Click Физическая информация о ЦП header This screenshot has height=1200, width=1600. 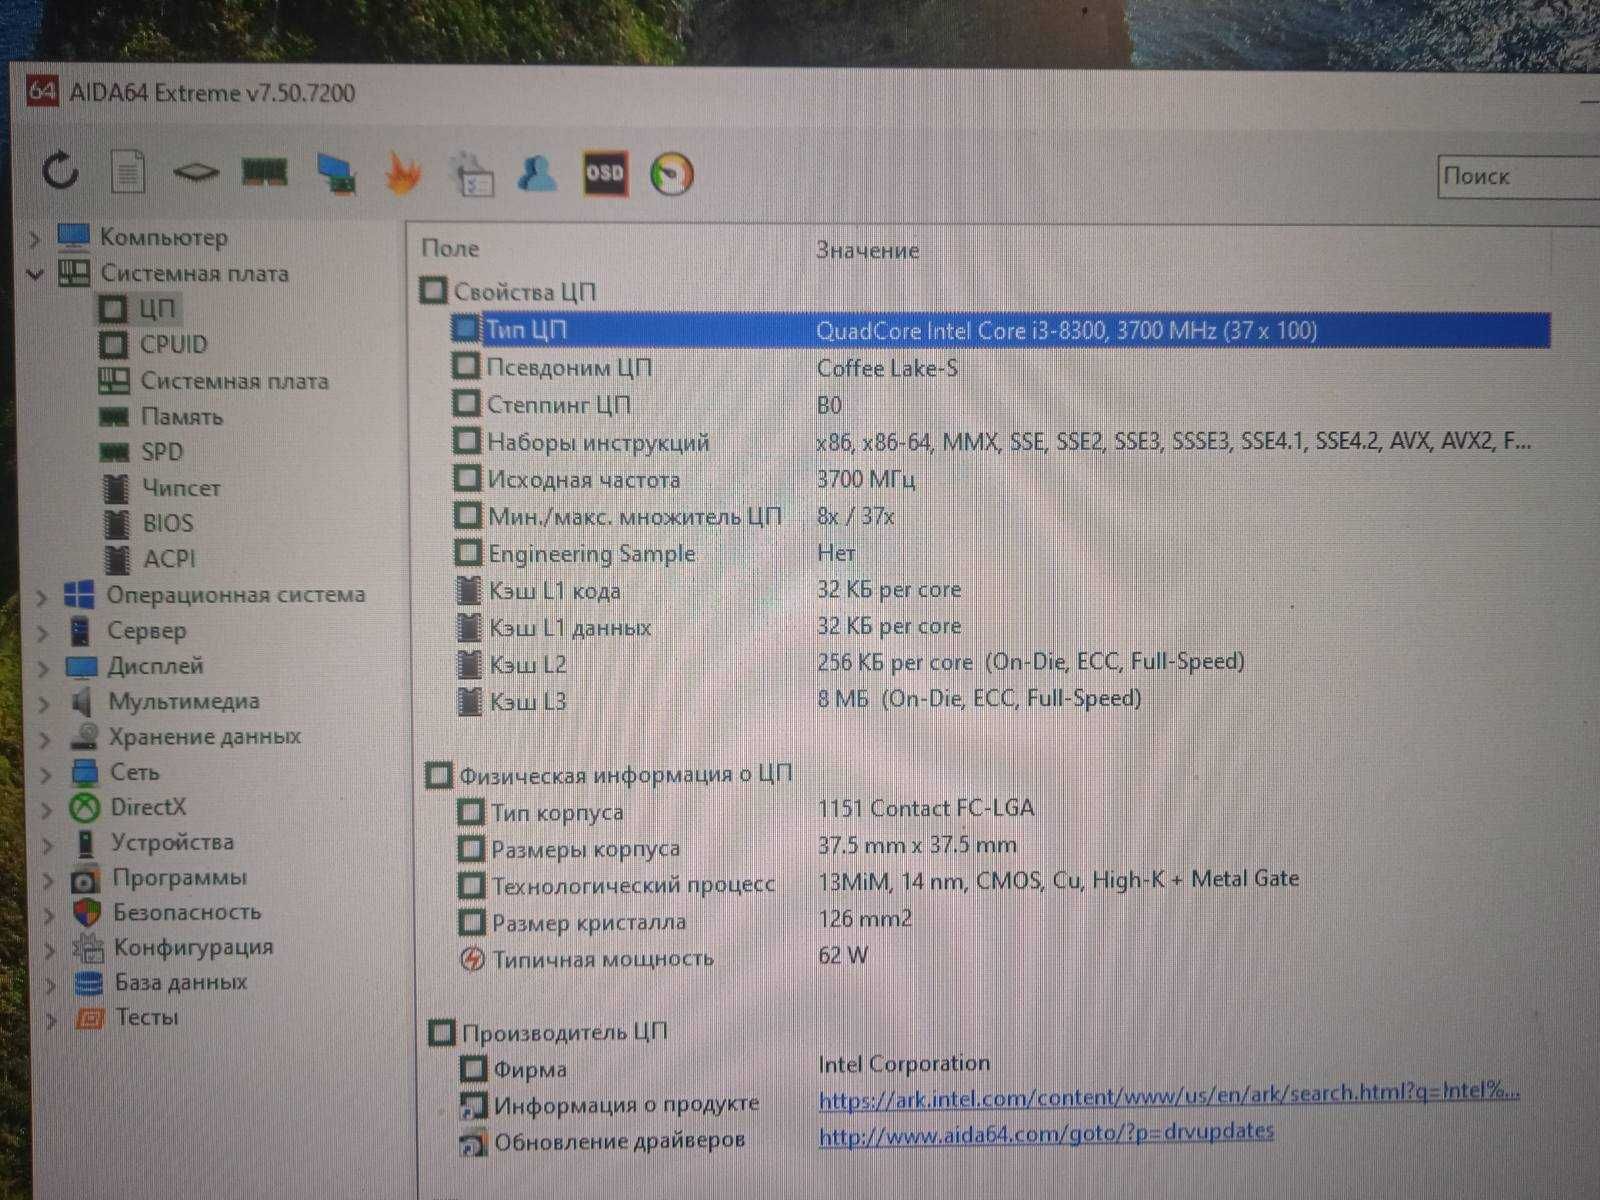(x=609, y=774)
